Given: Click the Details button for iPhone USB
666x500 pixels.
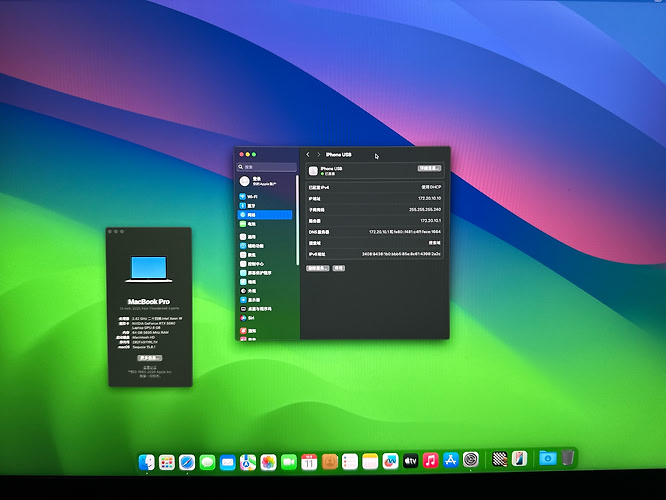Looking at the screenshot, I should 429,169.
